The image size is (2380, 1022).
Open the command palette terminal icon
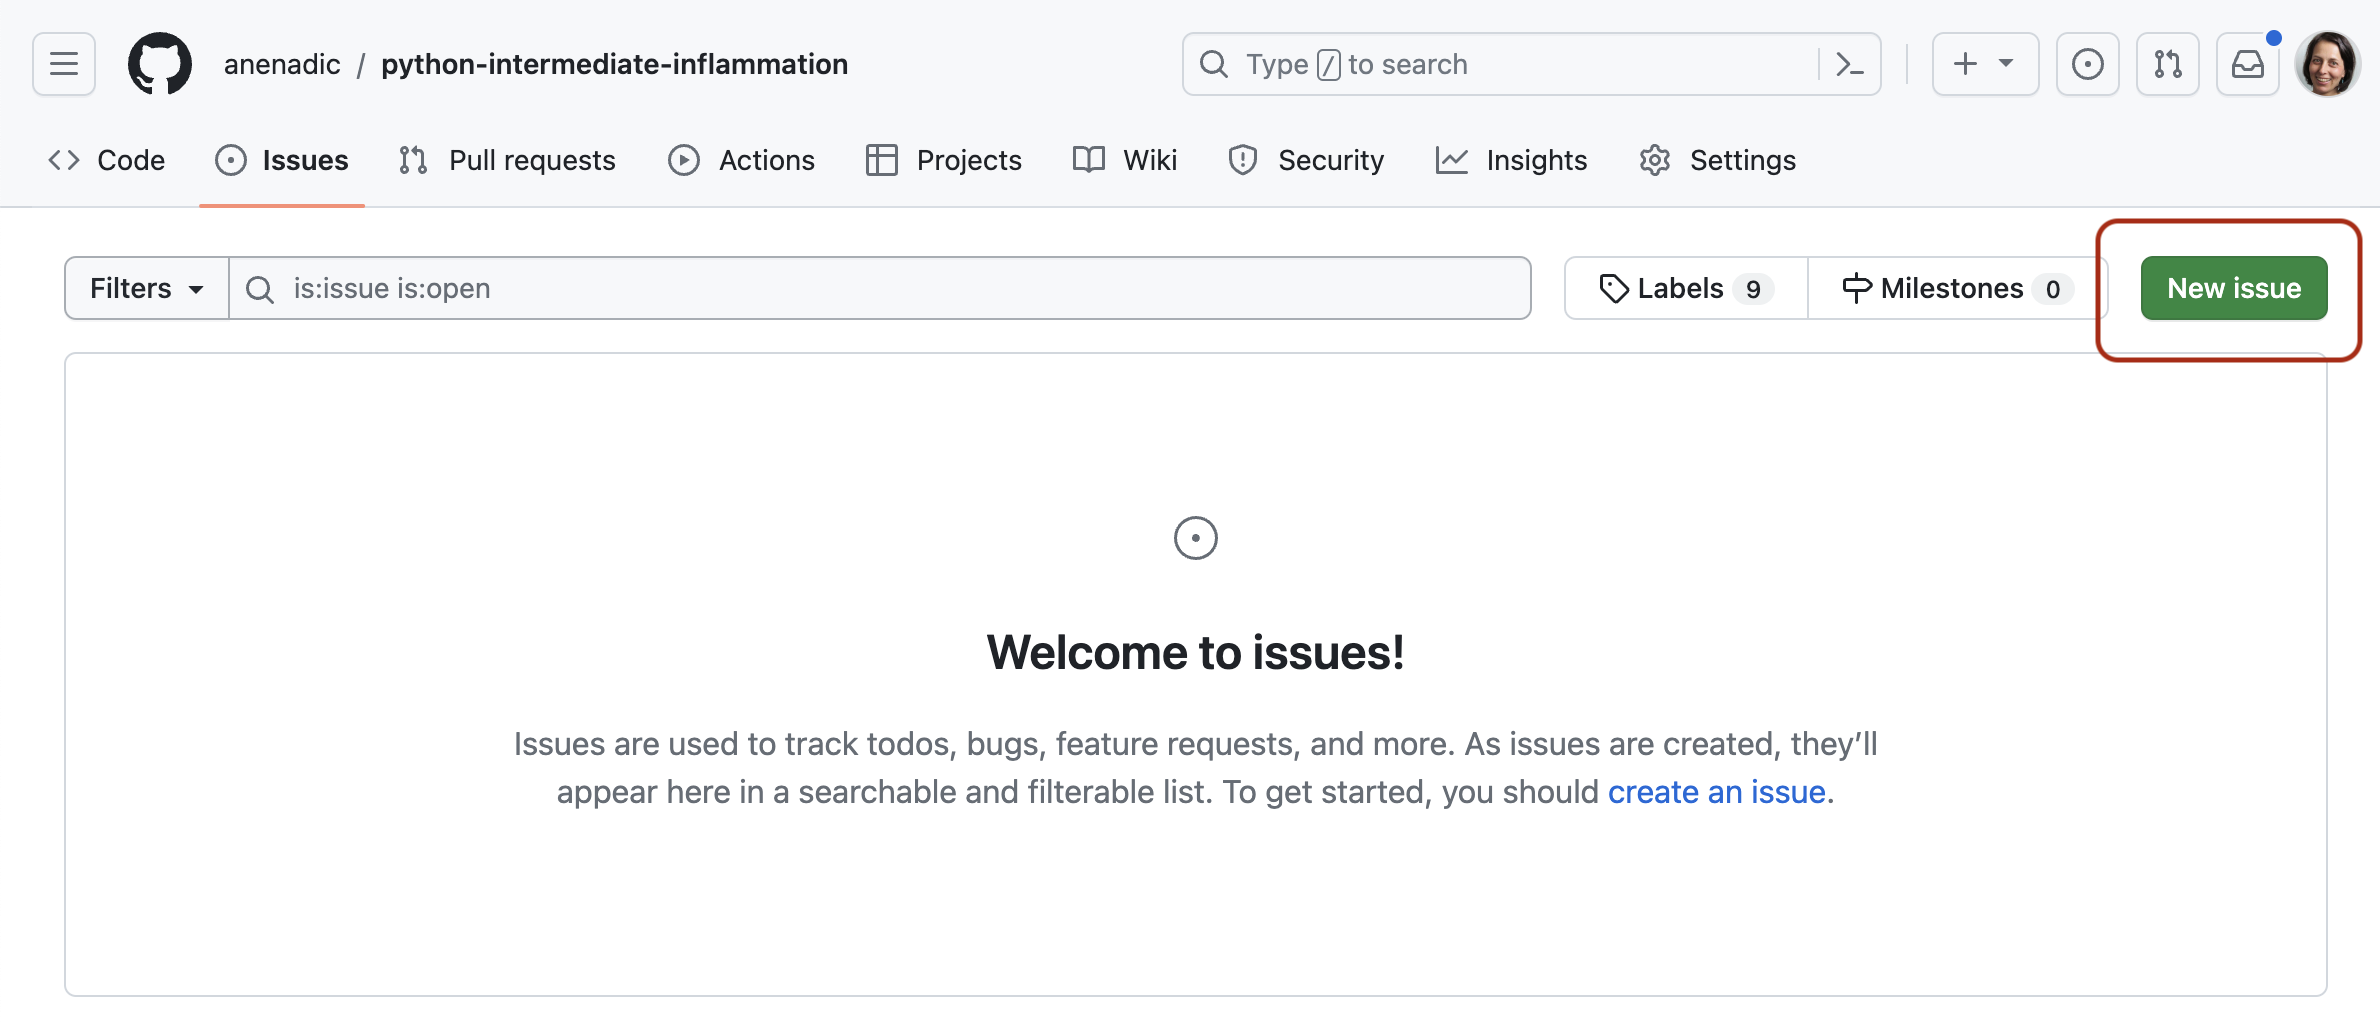tap(1850, 63)
